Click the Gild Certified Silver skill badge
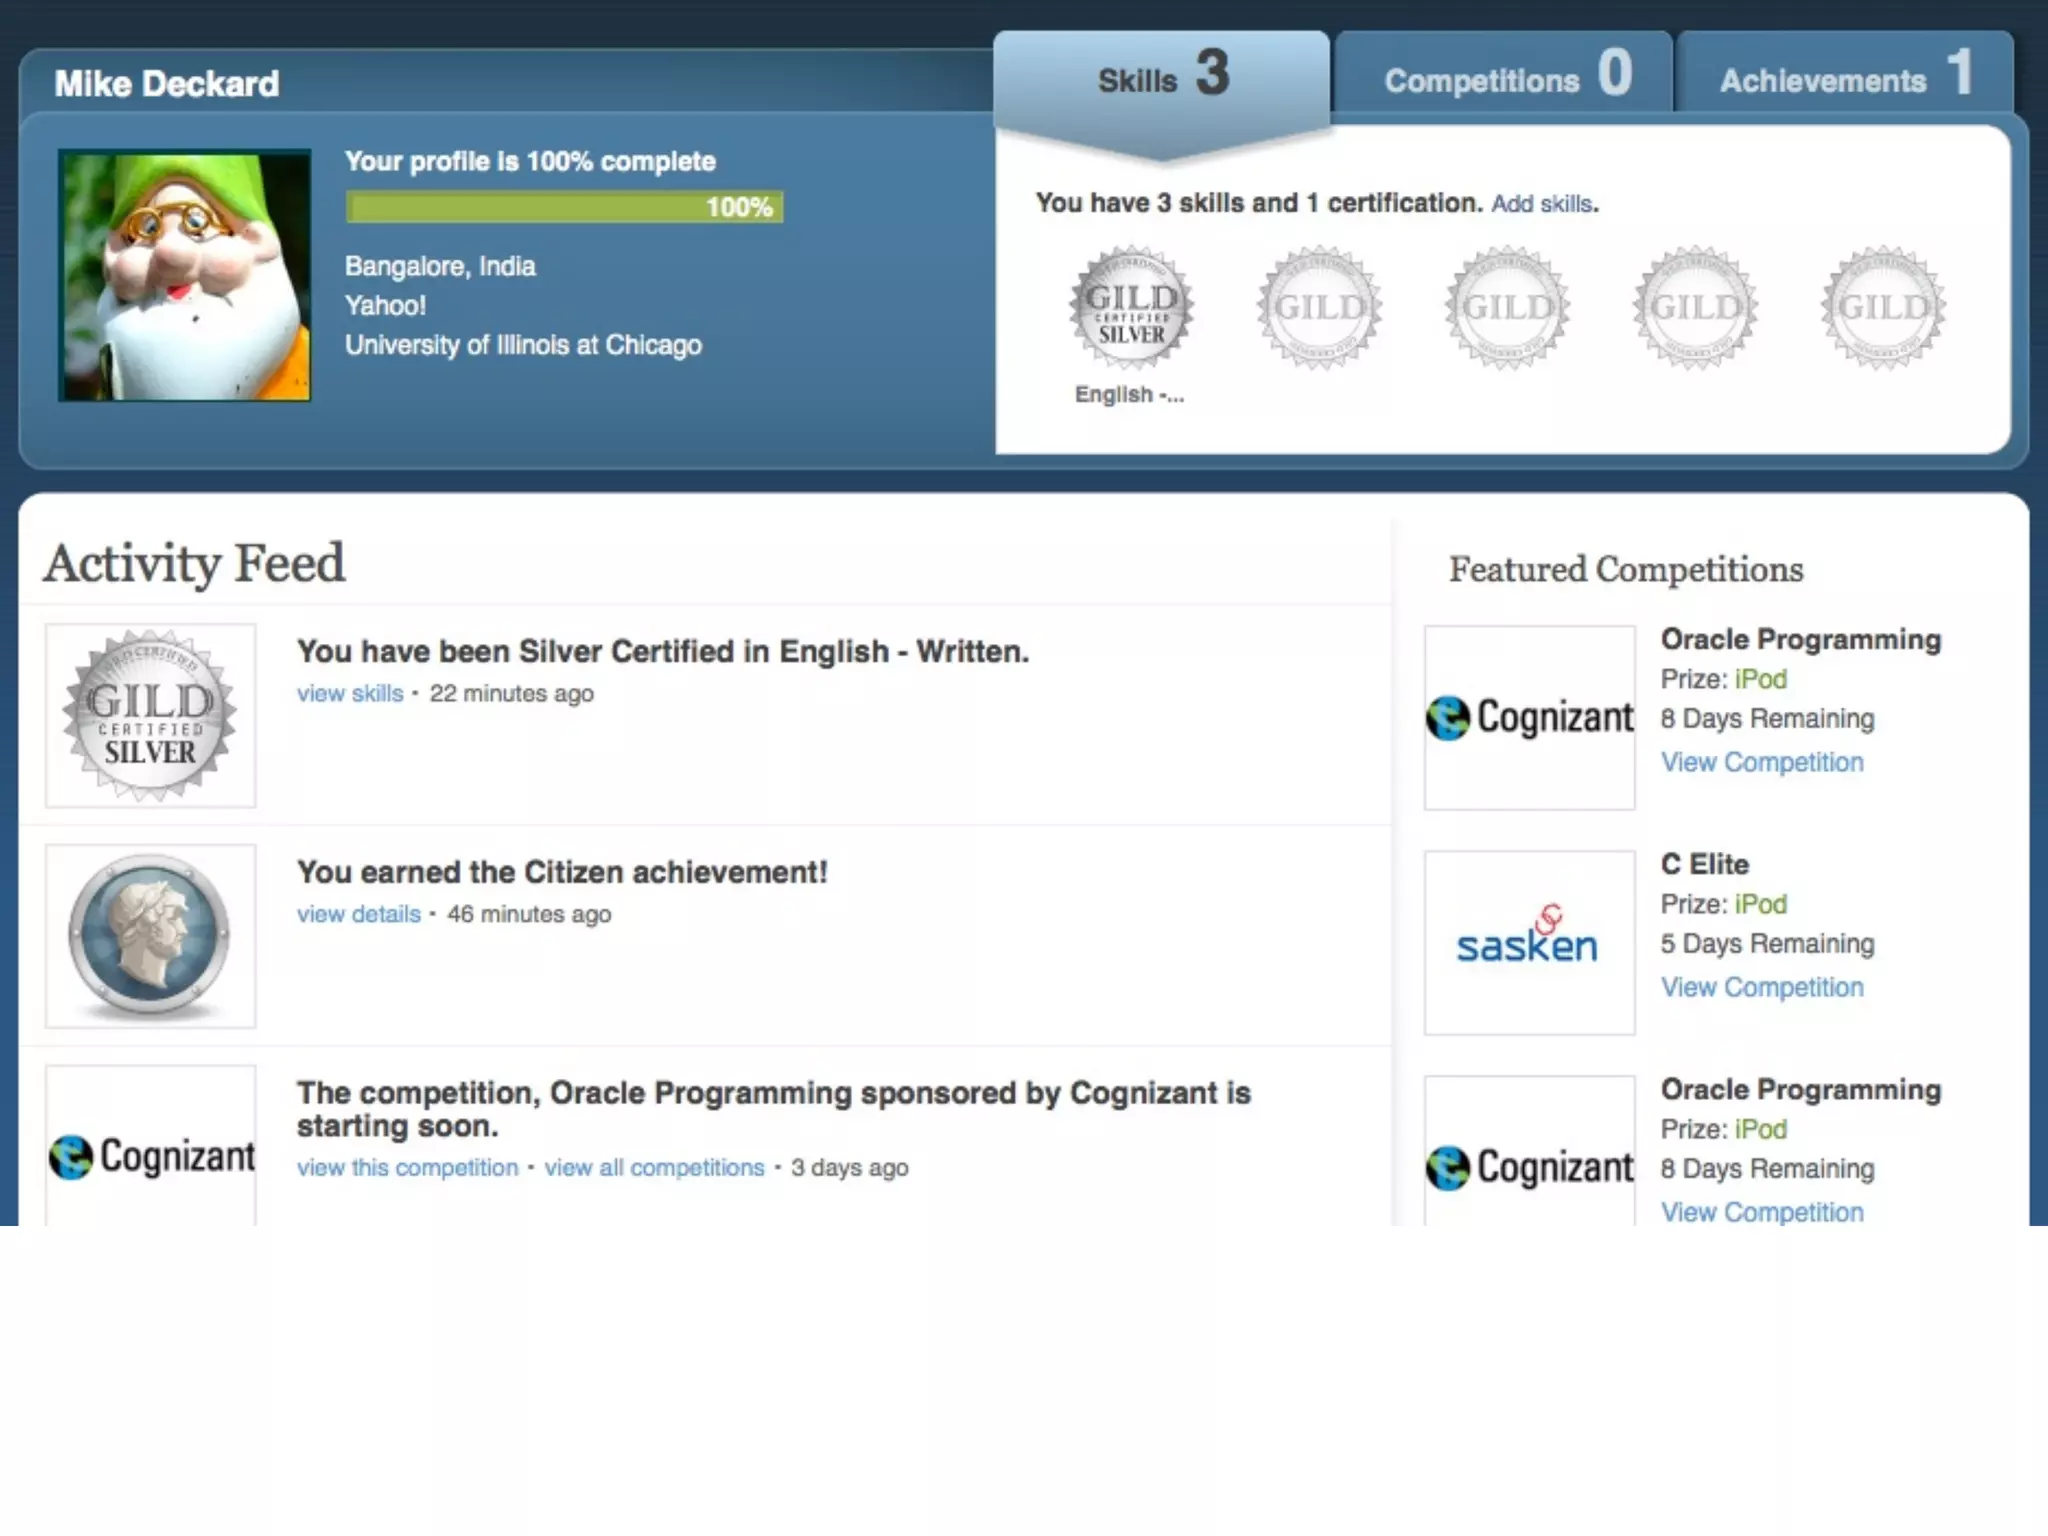The image size is (2048, 1536). point(1131,308)
